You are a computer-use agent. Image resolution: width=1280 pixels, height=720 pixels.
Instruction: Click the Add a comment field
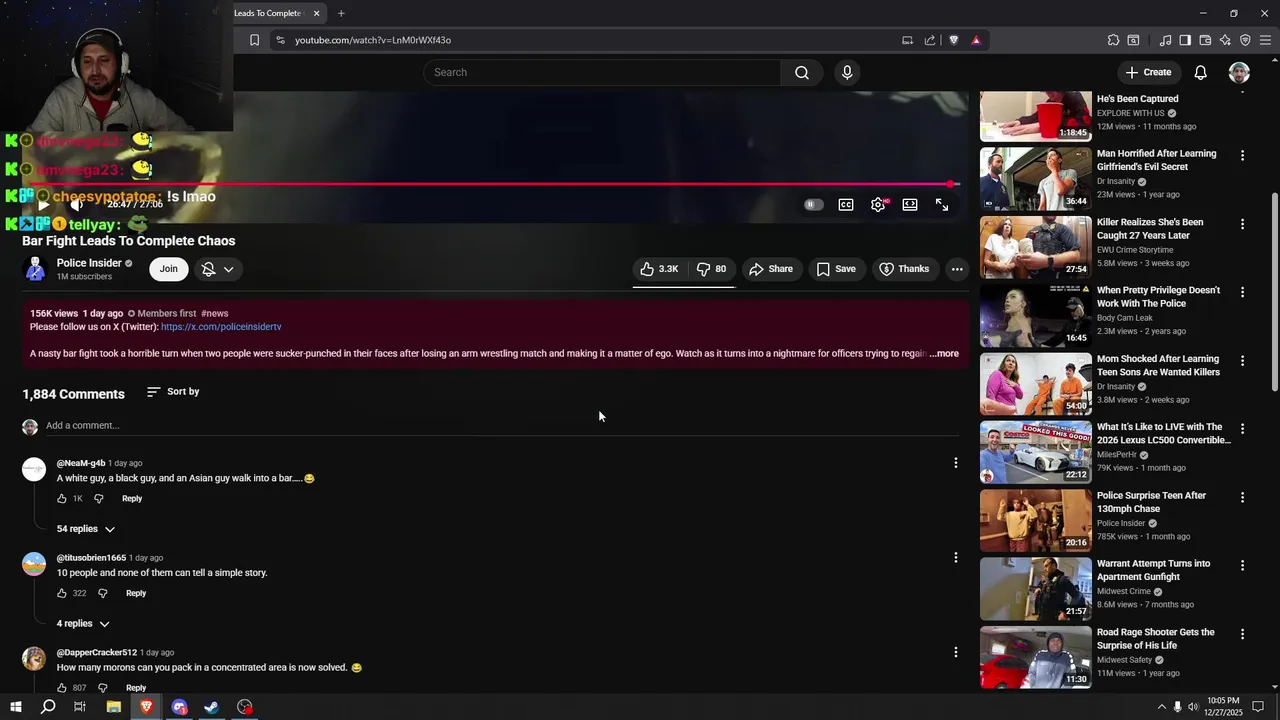(502, 426)
